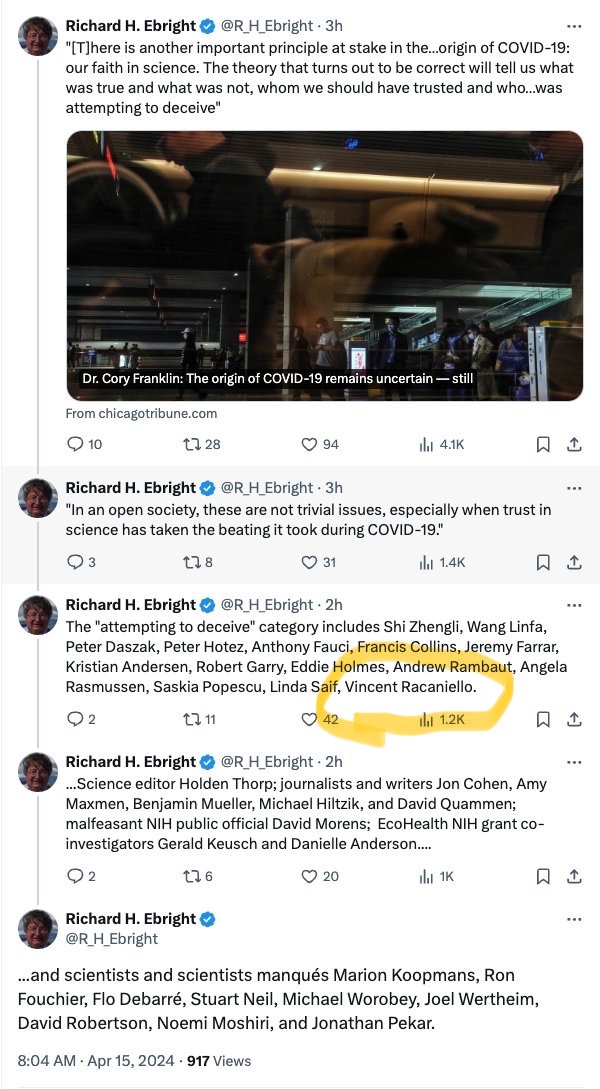Open the "From chicagotribune.com" link
The height and width of the screenshot is (1089, 600).
coord(142,413)
